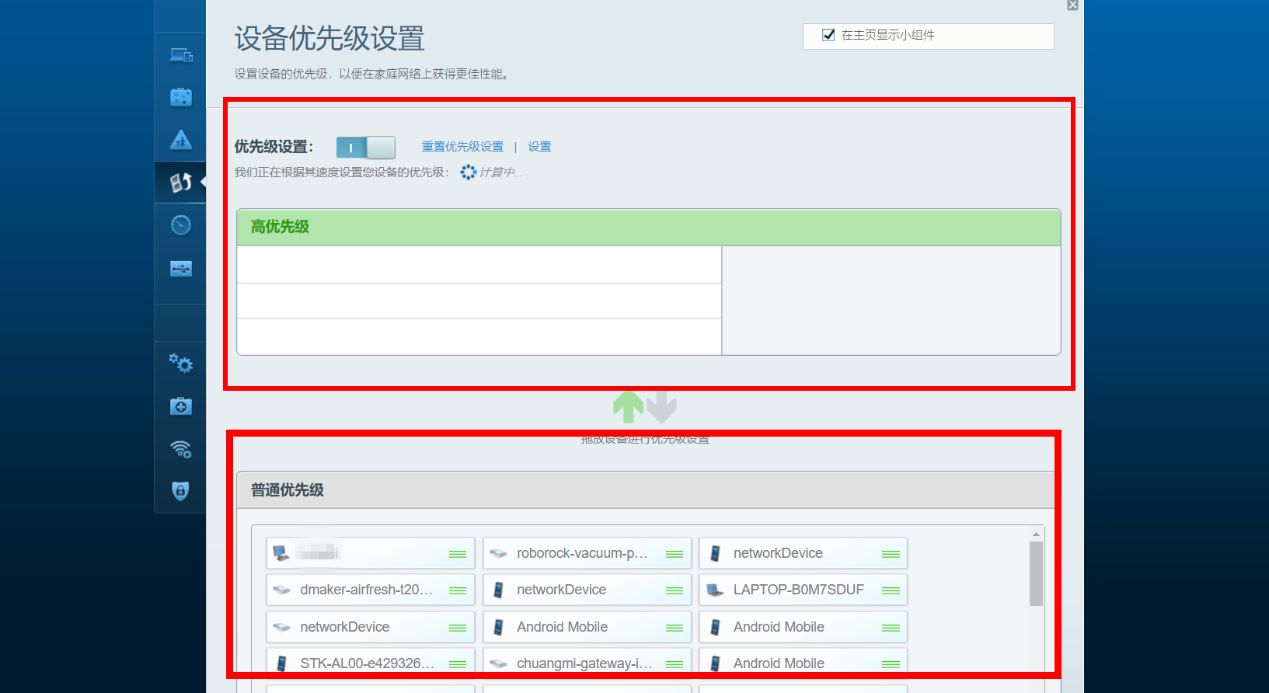The width and height of the screenshot is (1269, 693).
Task: Click the dmaker-airfresh drag handle icon
Action: (458, 590)
